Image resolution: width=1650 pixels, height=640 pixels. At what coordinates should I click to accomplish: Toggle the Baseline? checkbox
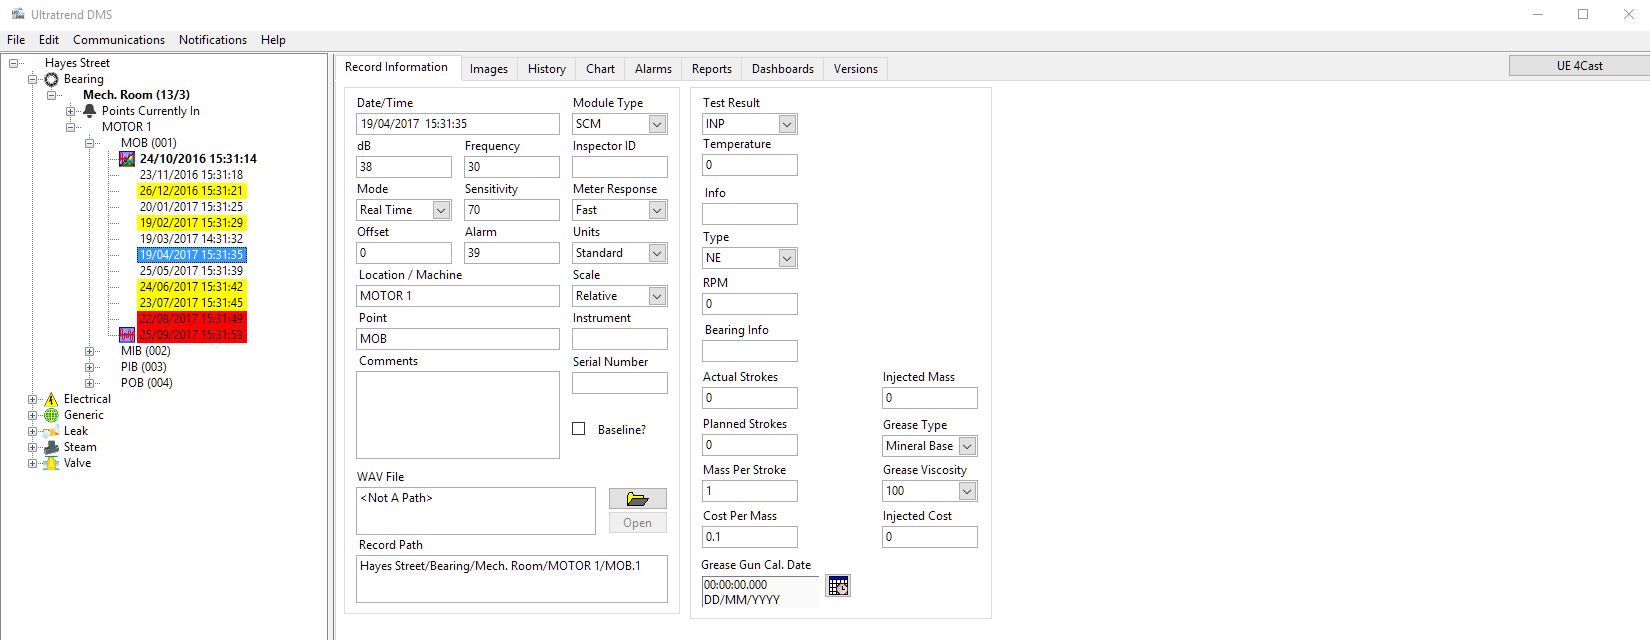[578, 429]
